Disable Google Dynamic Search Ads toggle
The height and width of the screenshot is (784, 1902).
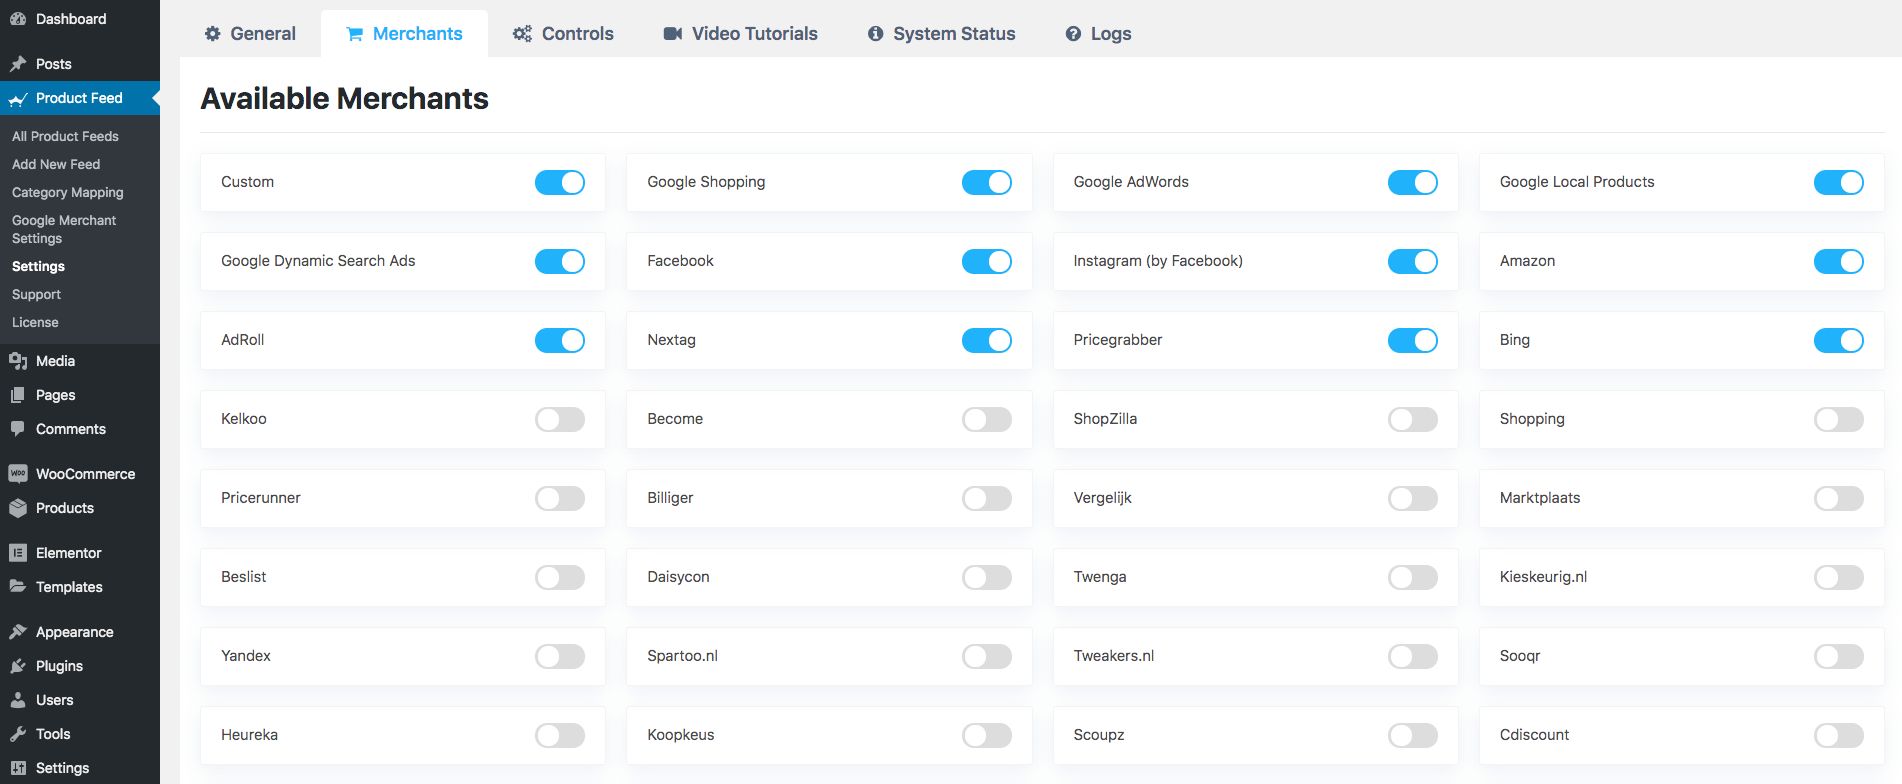(x=560, y=261)
